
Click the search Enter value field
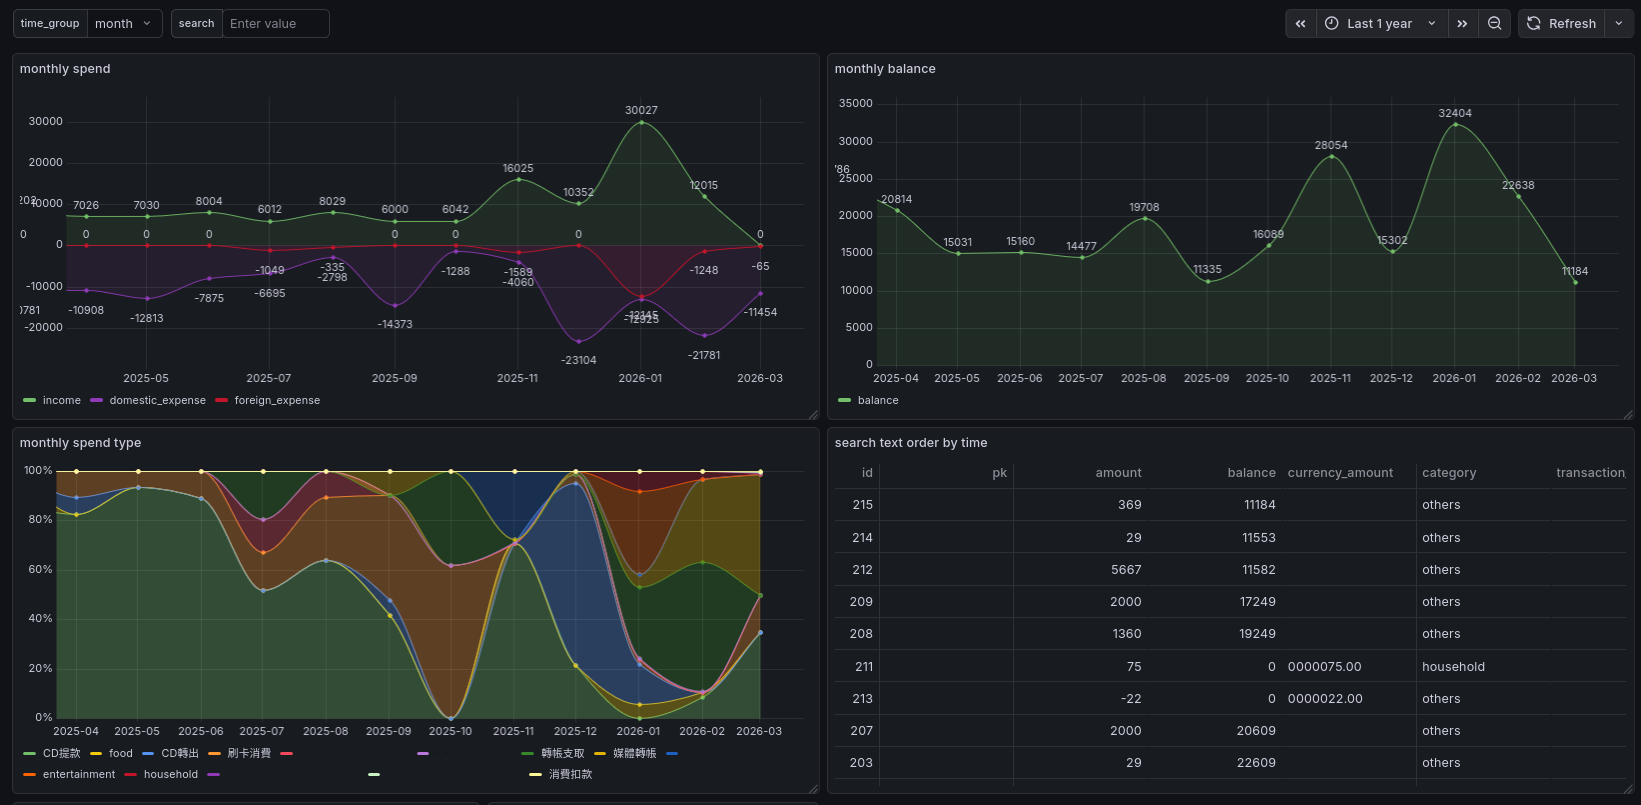coord(276,23)
